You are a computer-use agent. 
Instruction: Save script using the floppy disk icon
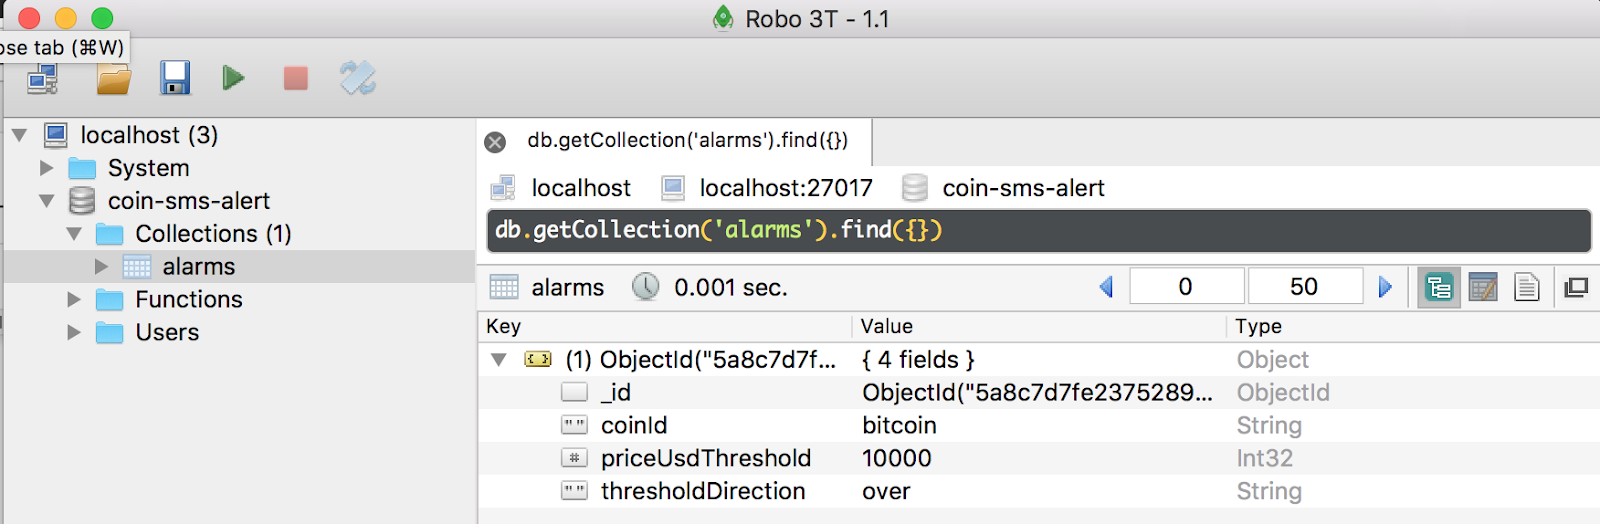(x=175, y=78)
